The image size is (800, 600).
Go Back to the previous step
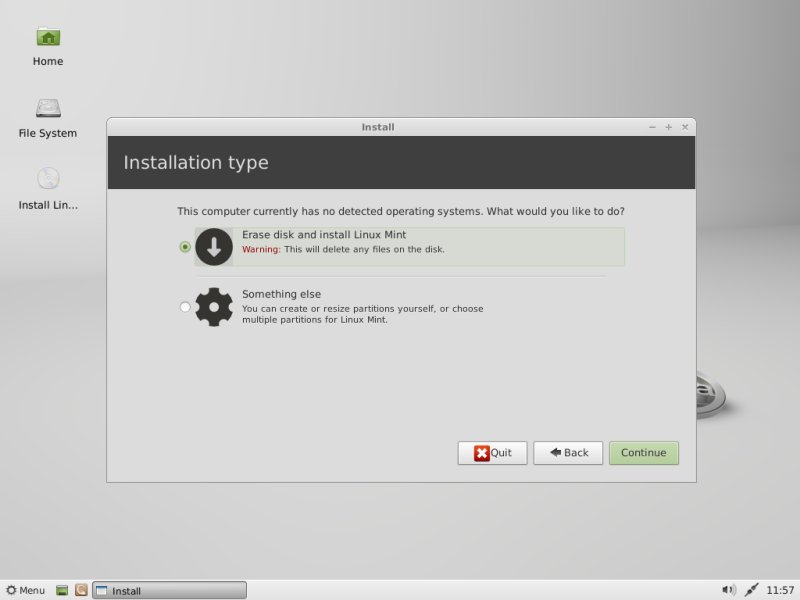coord(568,453)
